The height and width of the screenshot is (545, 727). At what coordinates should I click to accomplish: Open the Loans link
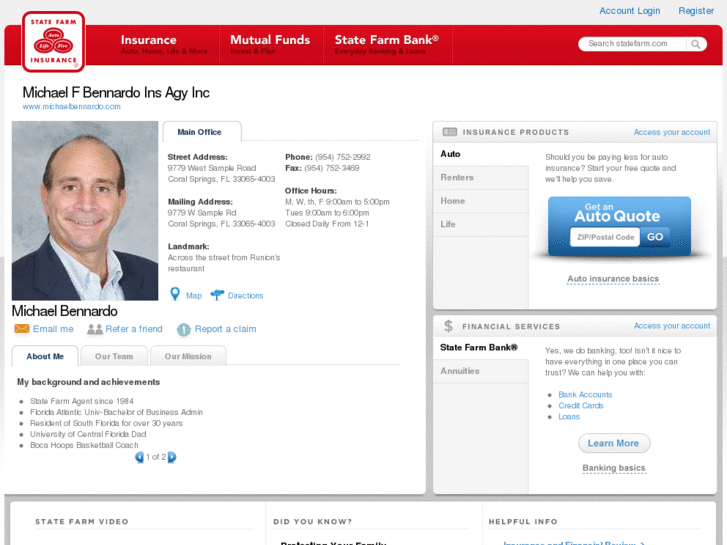(x=569, y=417)
